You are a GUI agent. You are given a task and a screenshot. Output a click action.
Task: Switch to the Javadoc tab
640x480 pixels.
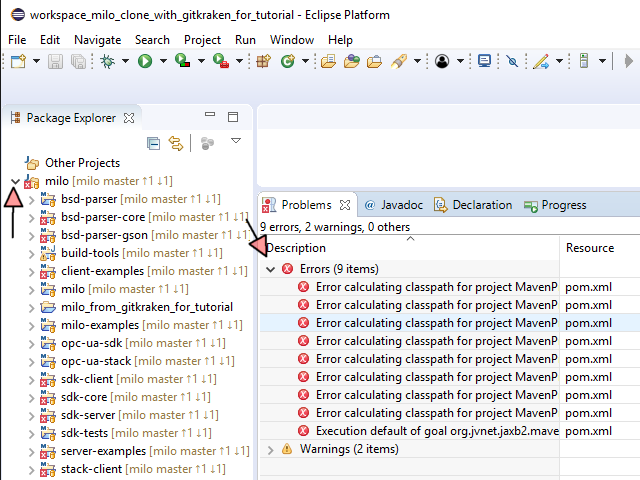(x=393, y=205)
